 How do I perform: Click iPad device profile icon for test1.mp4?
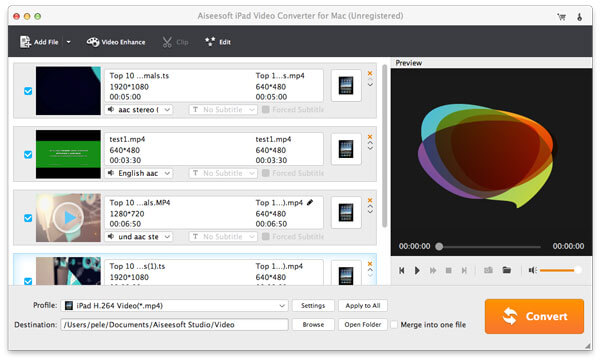pos(346,149)
